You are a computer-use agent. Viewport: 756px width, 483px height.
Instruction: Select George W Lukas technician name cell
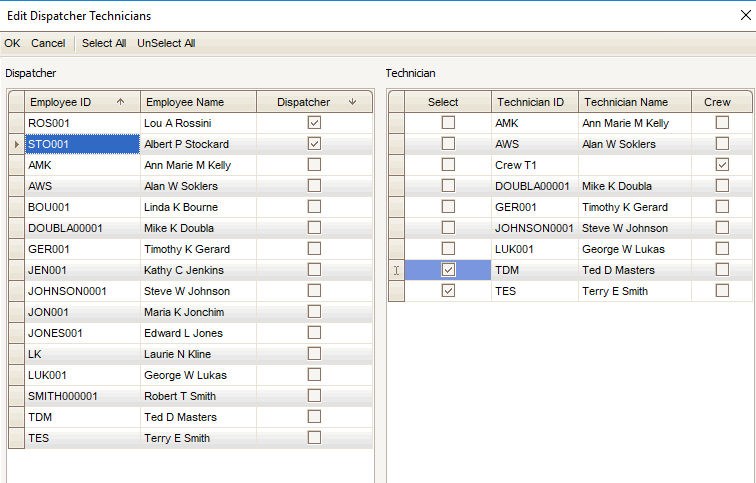[634, 249]
